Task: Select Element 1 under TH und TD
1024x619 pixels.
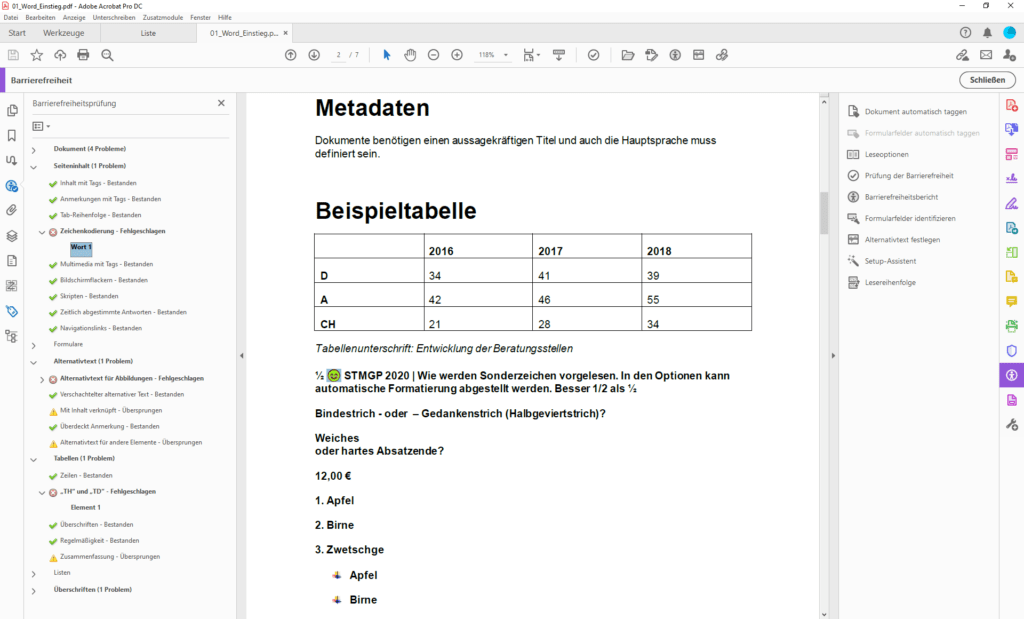Action: click(x=86, y=507)
